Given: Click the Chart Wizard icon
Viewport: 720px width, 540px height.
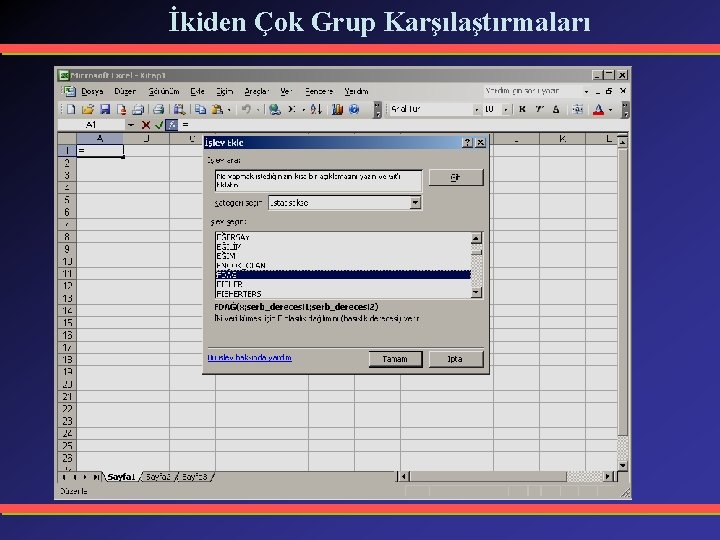Looking at the screenshot, I should point(338,109).
